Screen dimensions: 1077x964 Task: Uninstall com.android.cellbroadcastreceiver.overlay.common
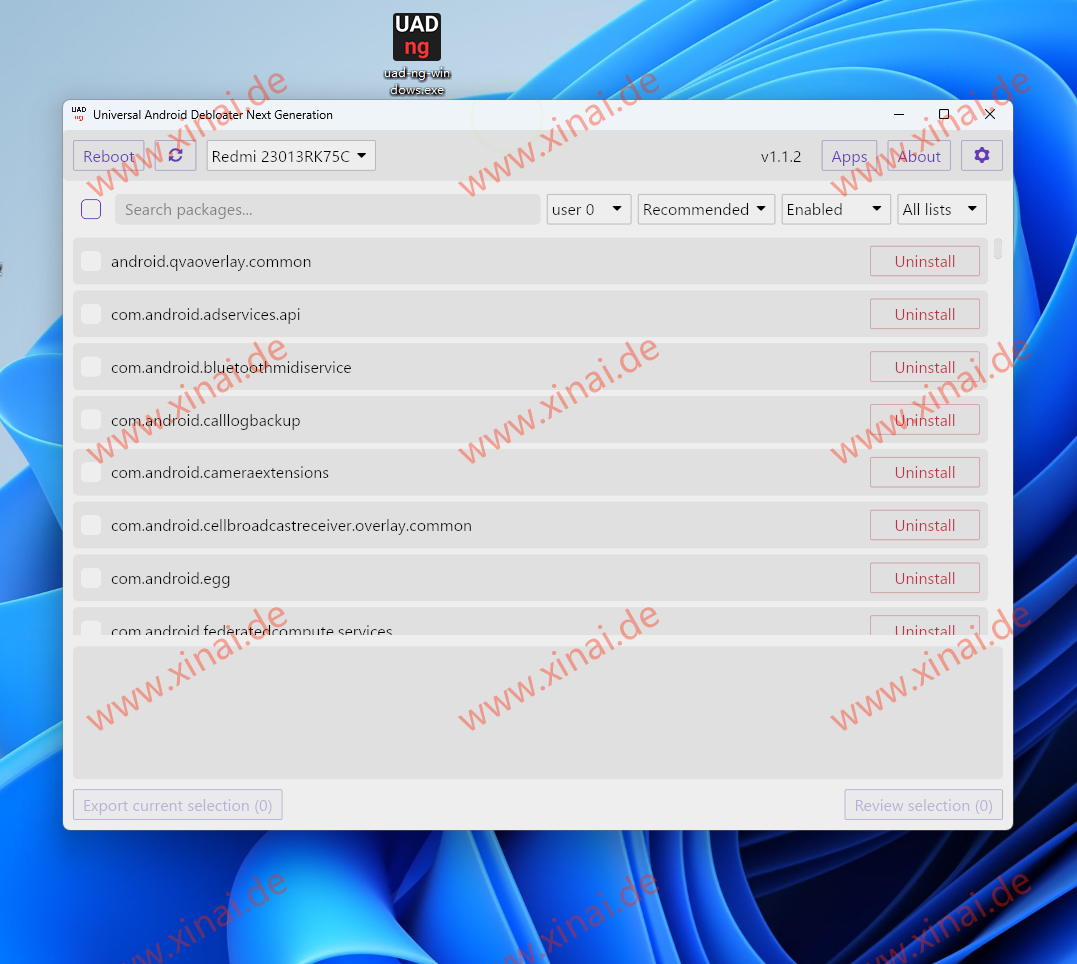click(925, 526)
